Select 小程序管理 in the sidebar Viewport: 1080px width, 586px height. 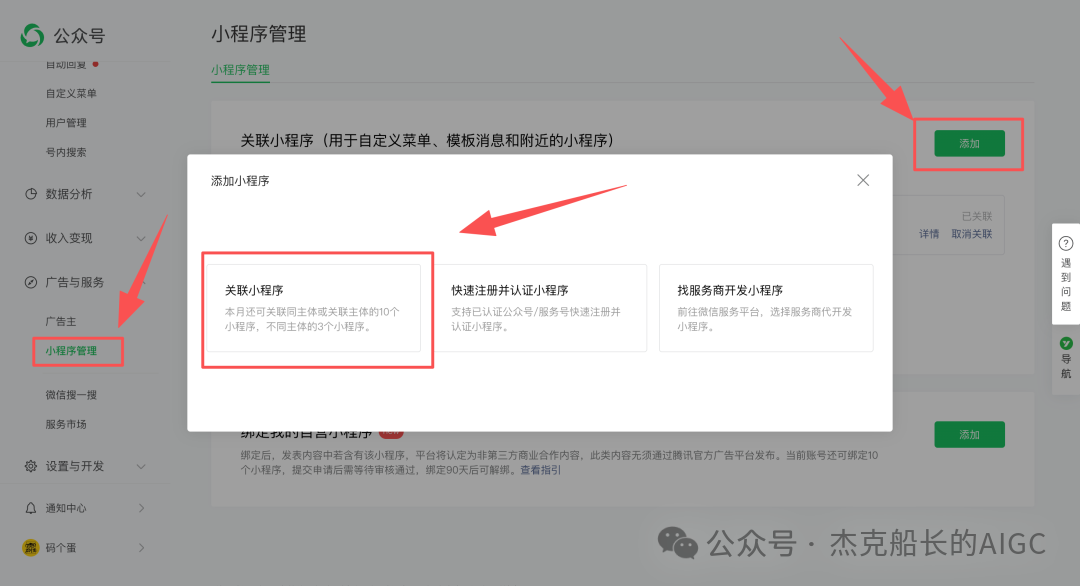point(71,351)
